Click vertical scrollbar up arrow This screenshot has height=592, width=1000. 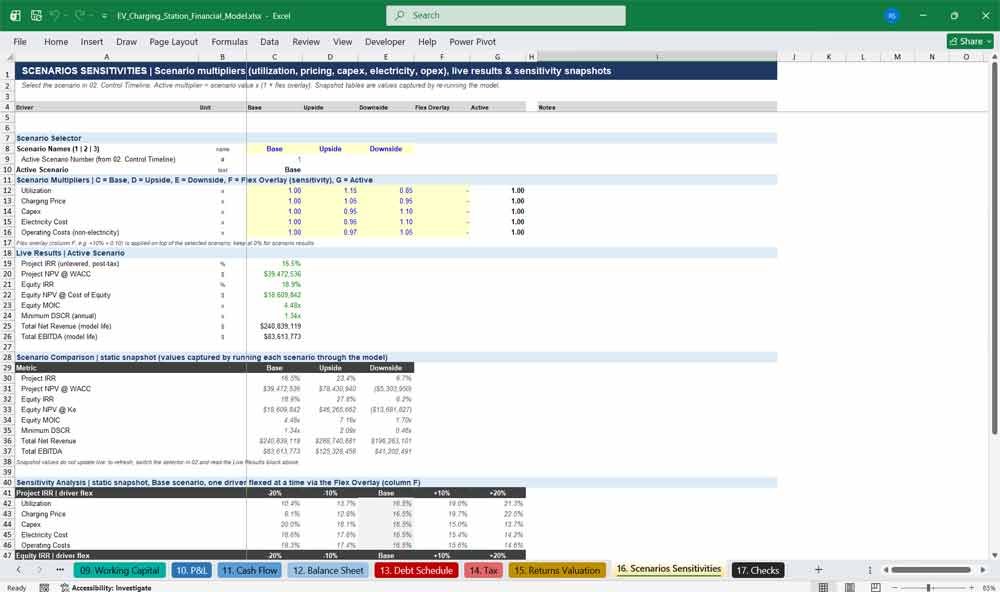pyautogui.click(x=994, y=57)
